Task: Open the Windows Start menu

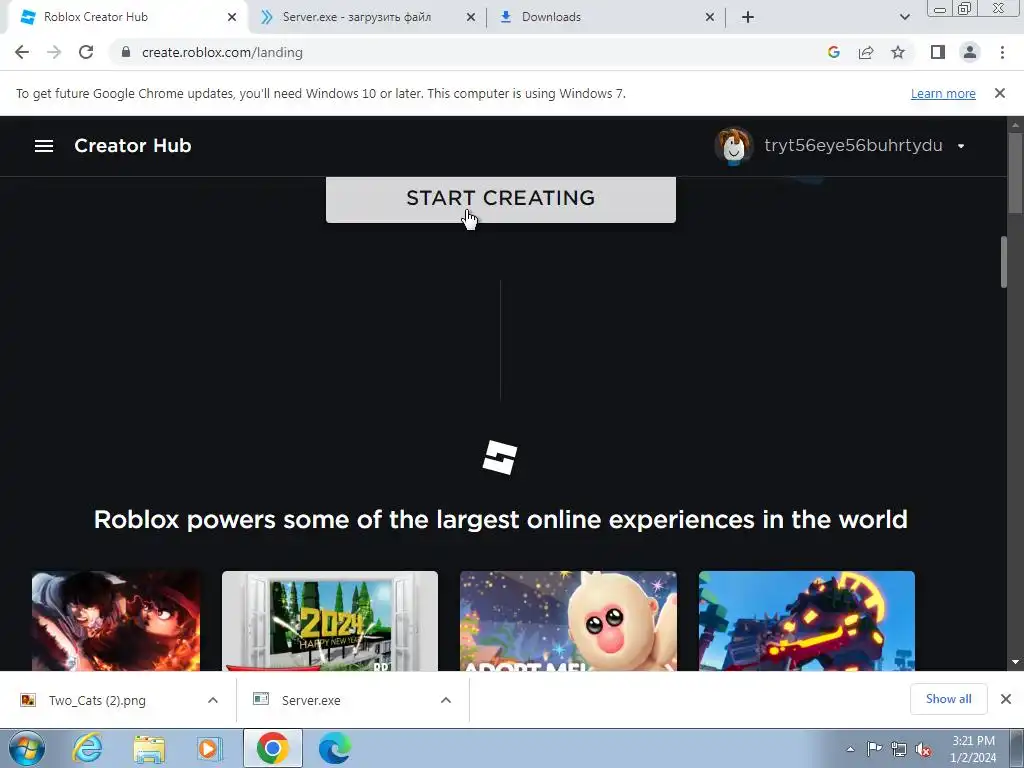Action: click(x=25, y=748)
